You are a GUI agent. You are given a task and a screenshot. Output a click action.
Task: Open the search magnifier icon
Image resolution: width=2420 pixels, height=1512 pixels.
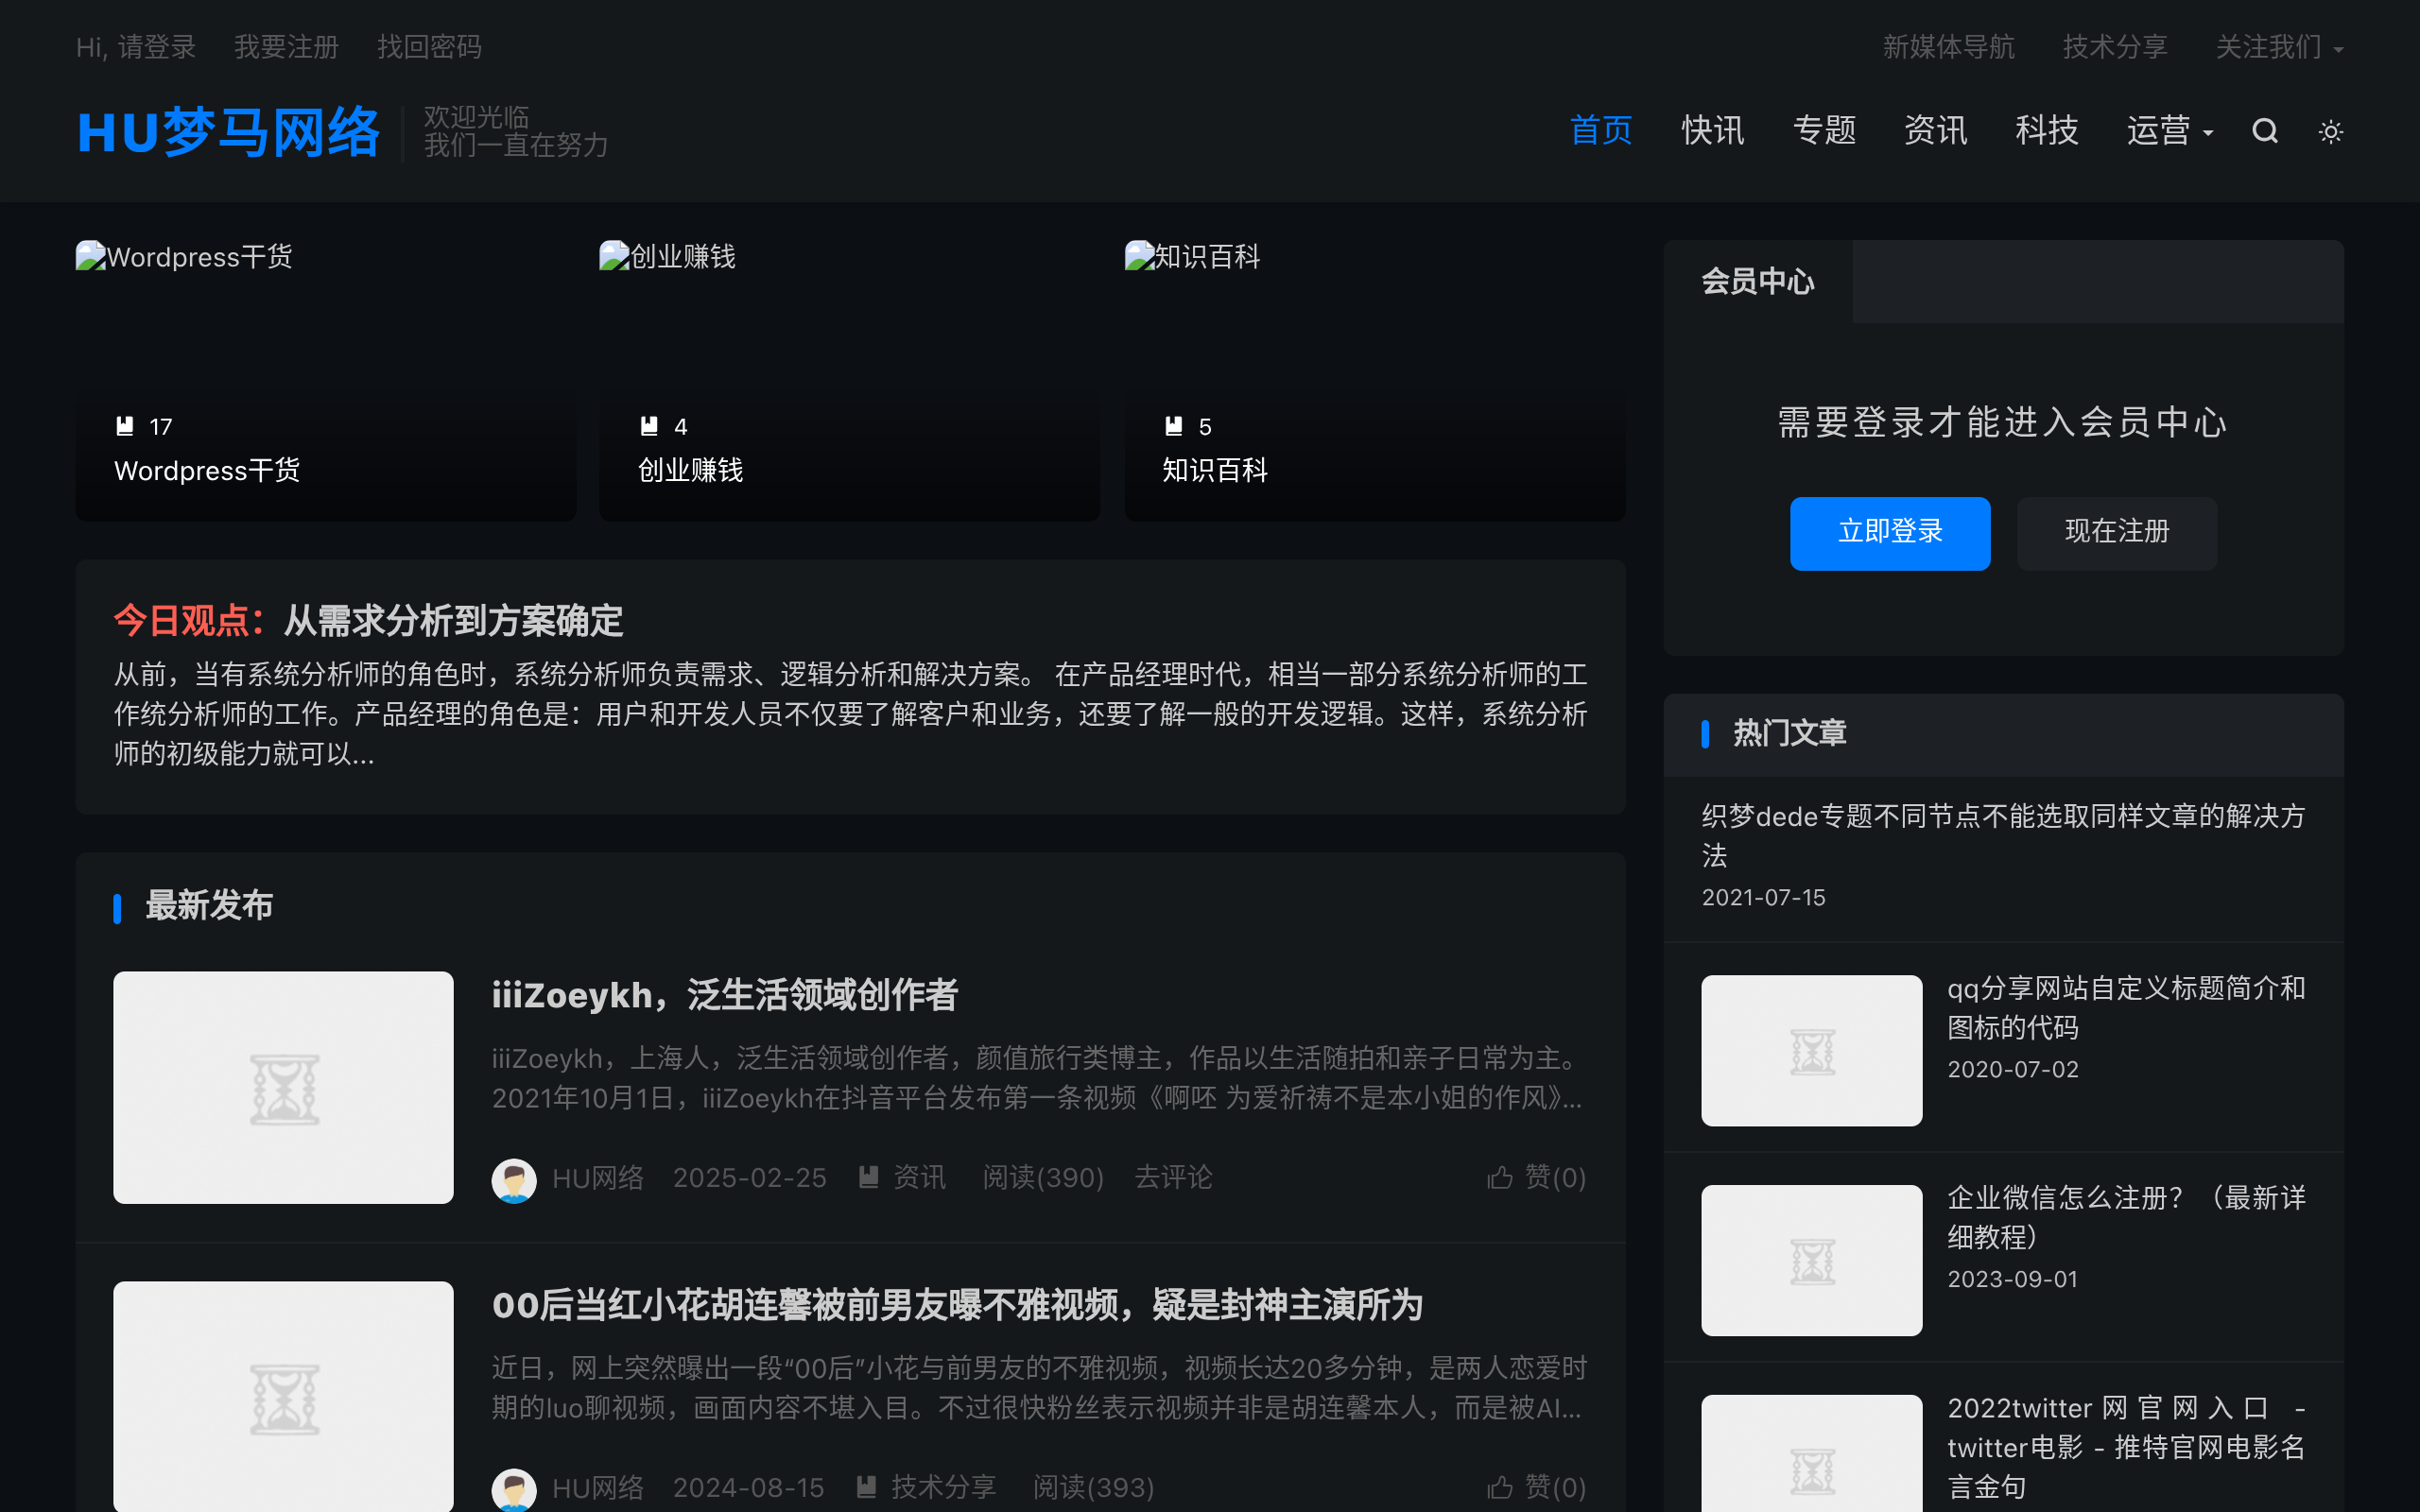2264,131
